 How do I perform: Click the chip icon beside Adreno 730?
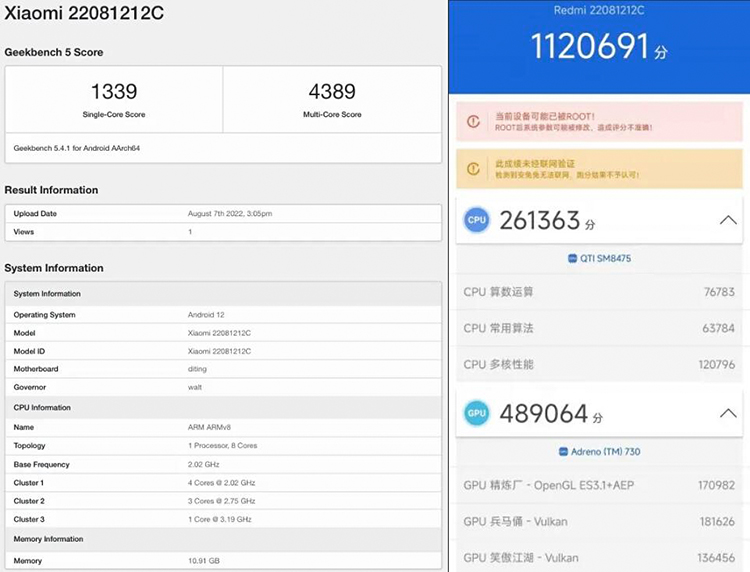563,451
